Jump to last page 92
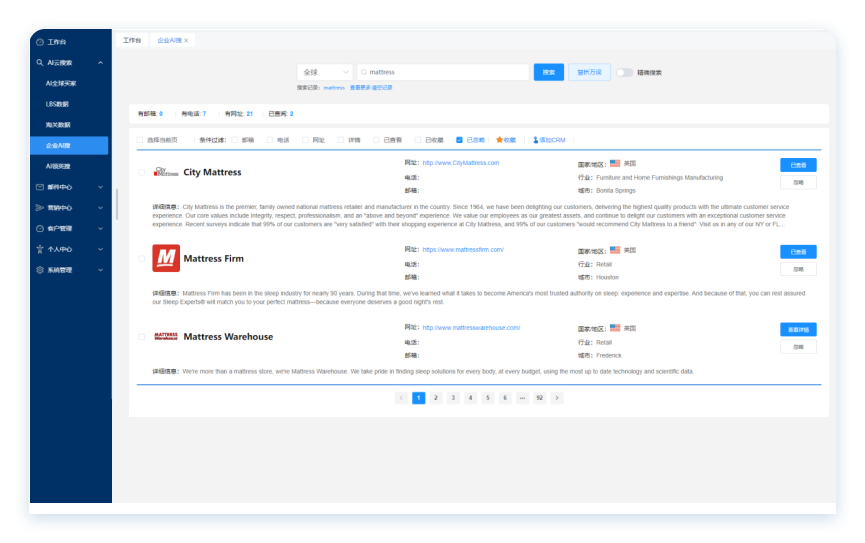The height and width of the screenshot is (543, 865). click(x=540, y=398)
